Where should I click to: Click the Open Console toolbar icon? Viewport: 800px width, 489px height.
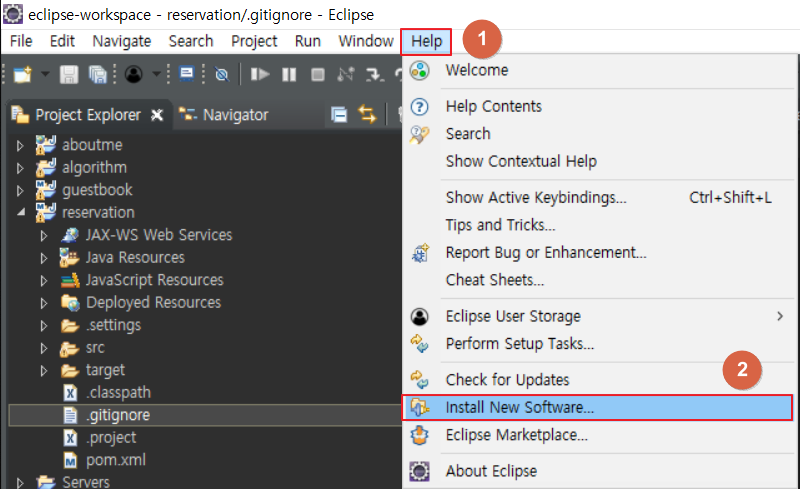tap(187, 74)
